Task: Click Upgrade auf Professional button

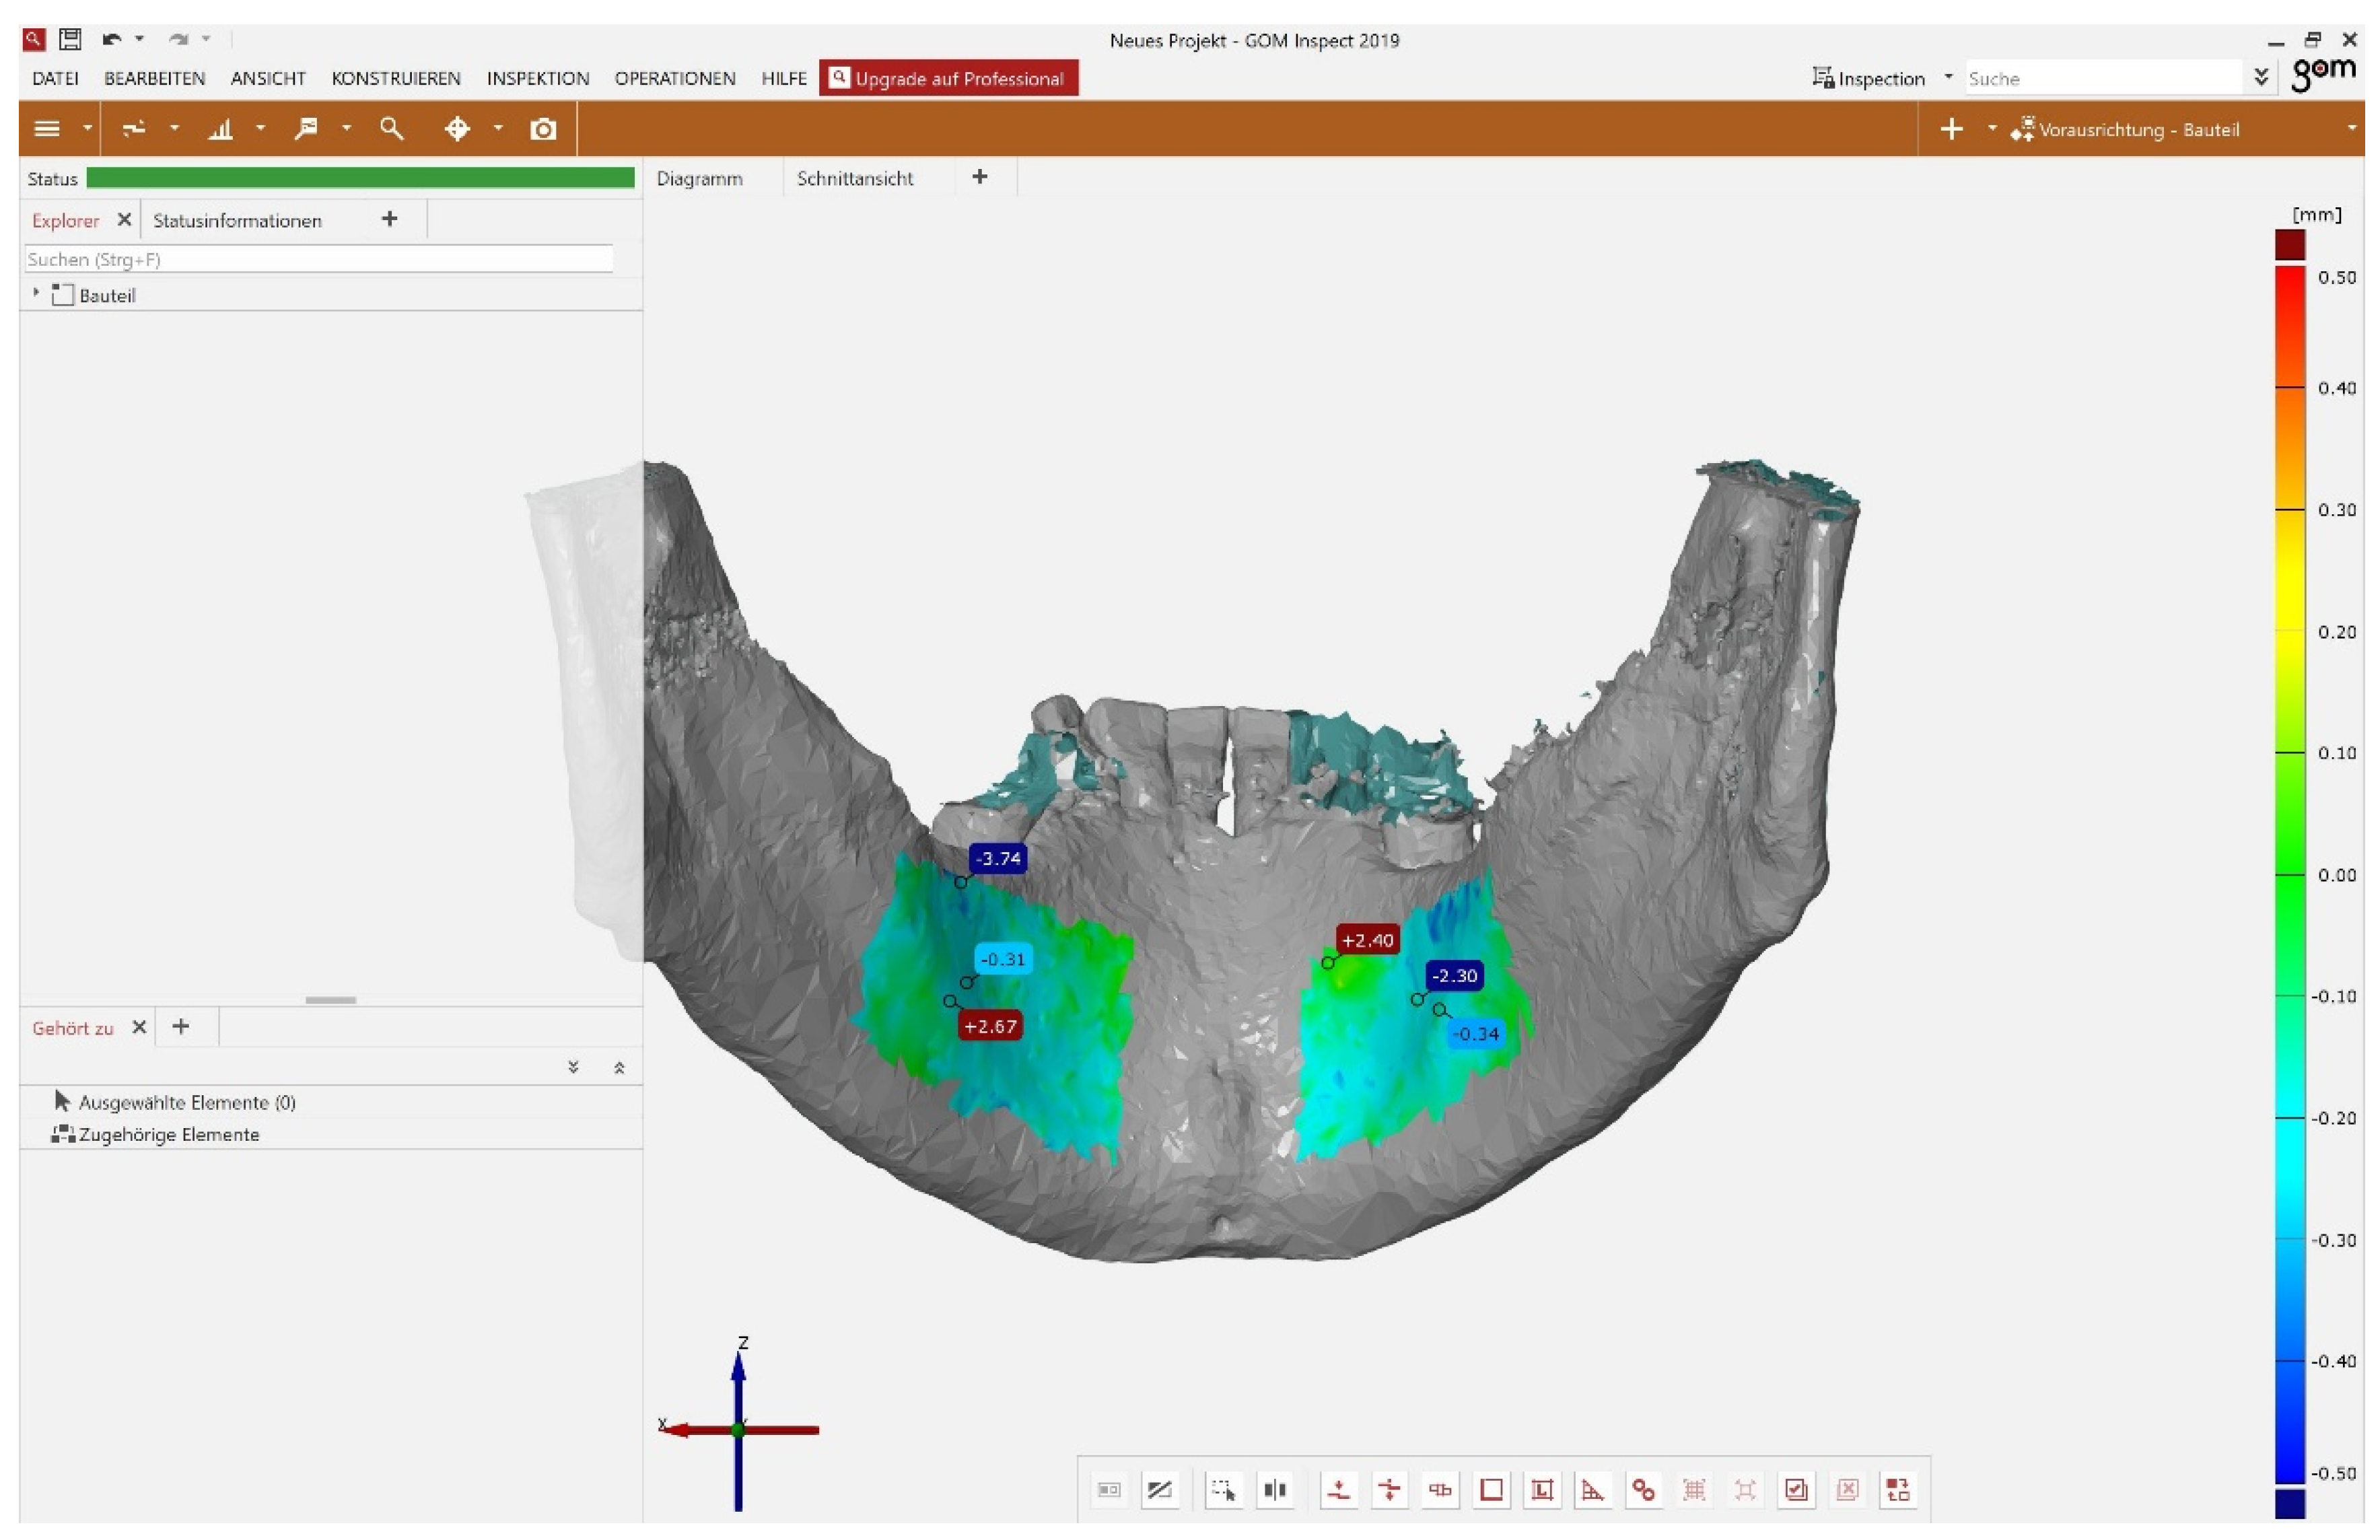Action: [948, 78]
